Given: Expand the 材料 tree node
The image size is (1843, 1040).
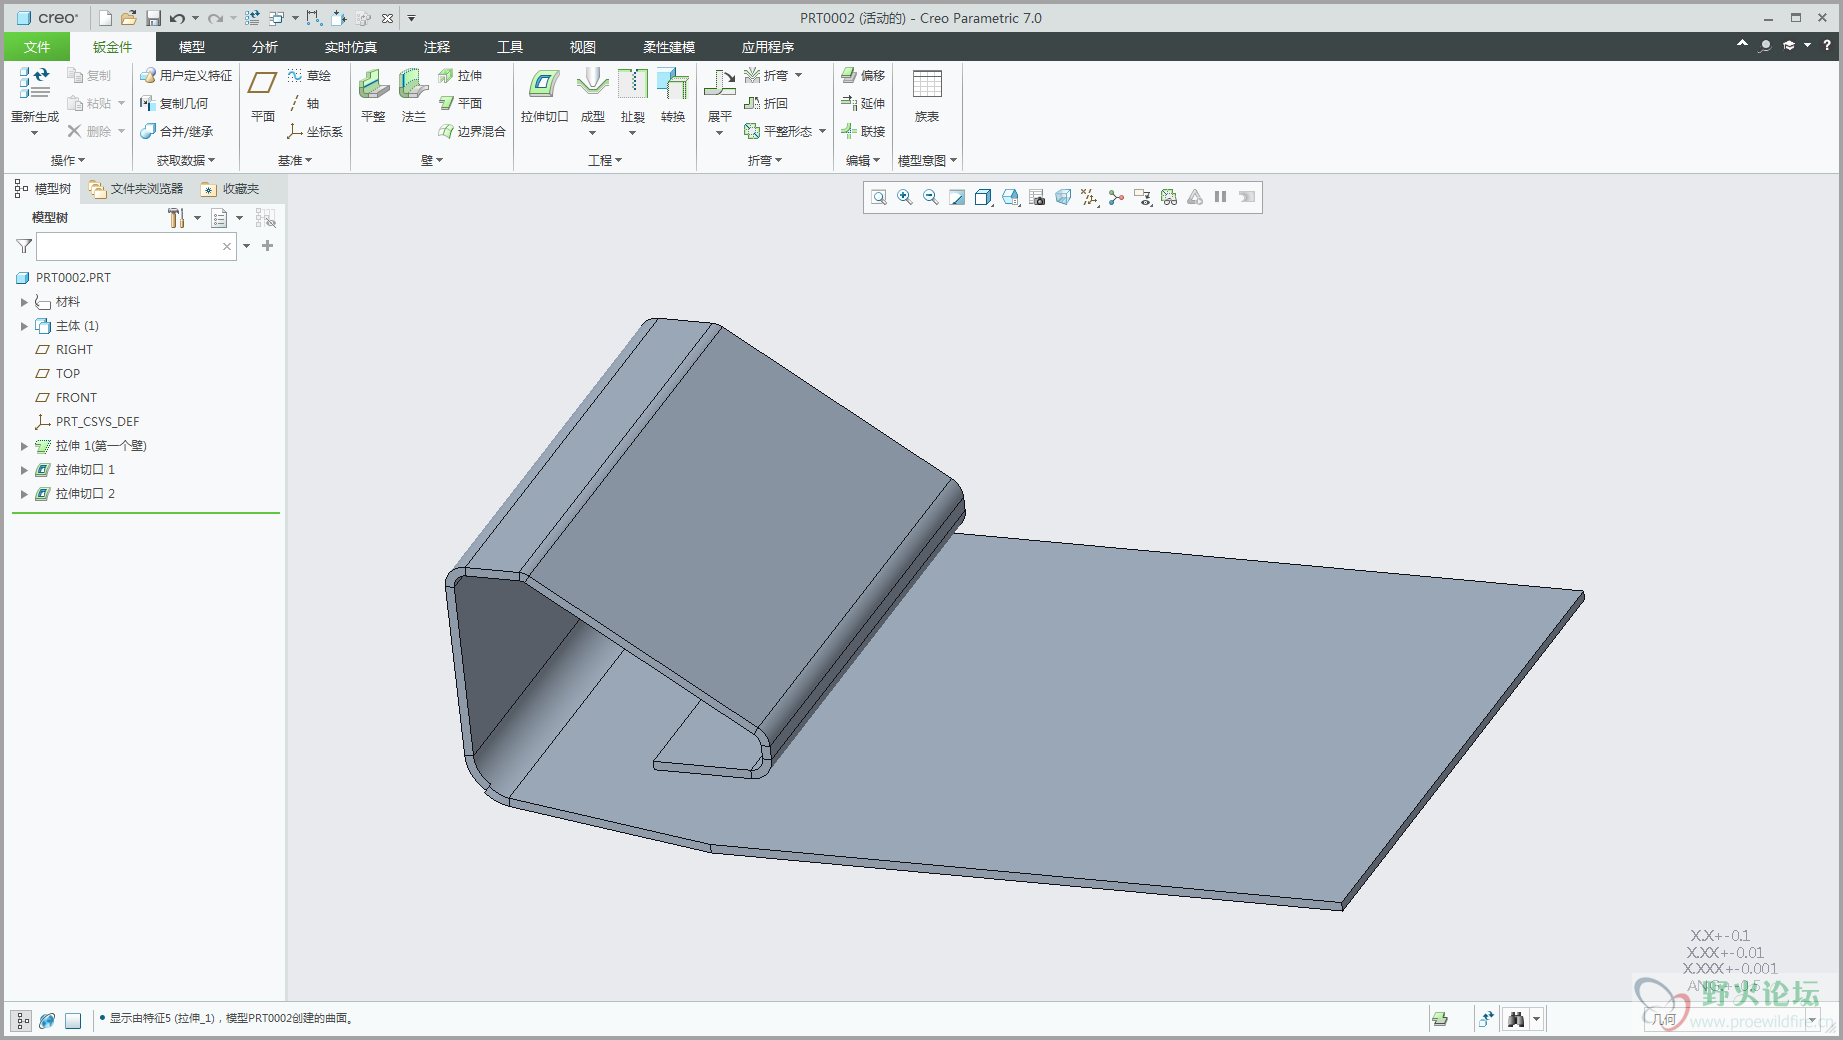Looking at the screenshot, I should tap(24, 302).
